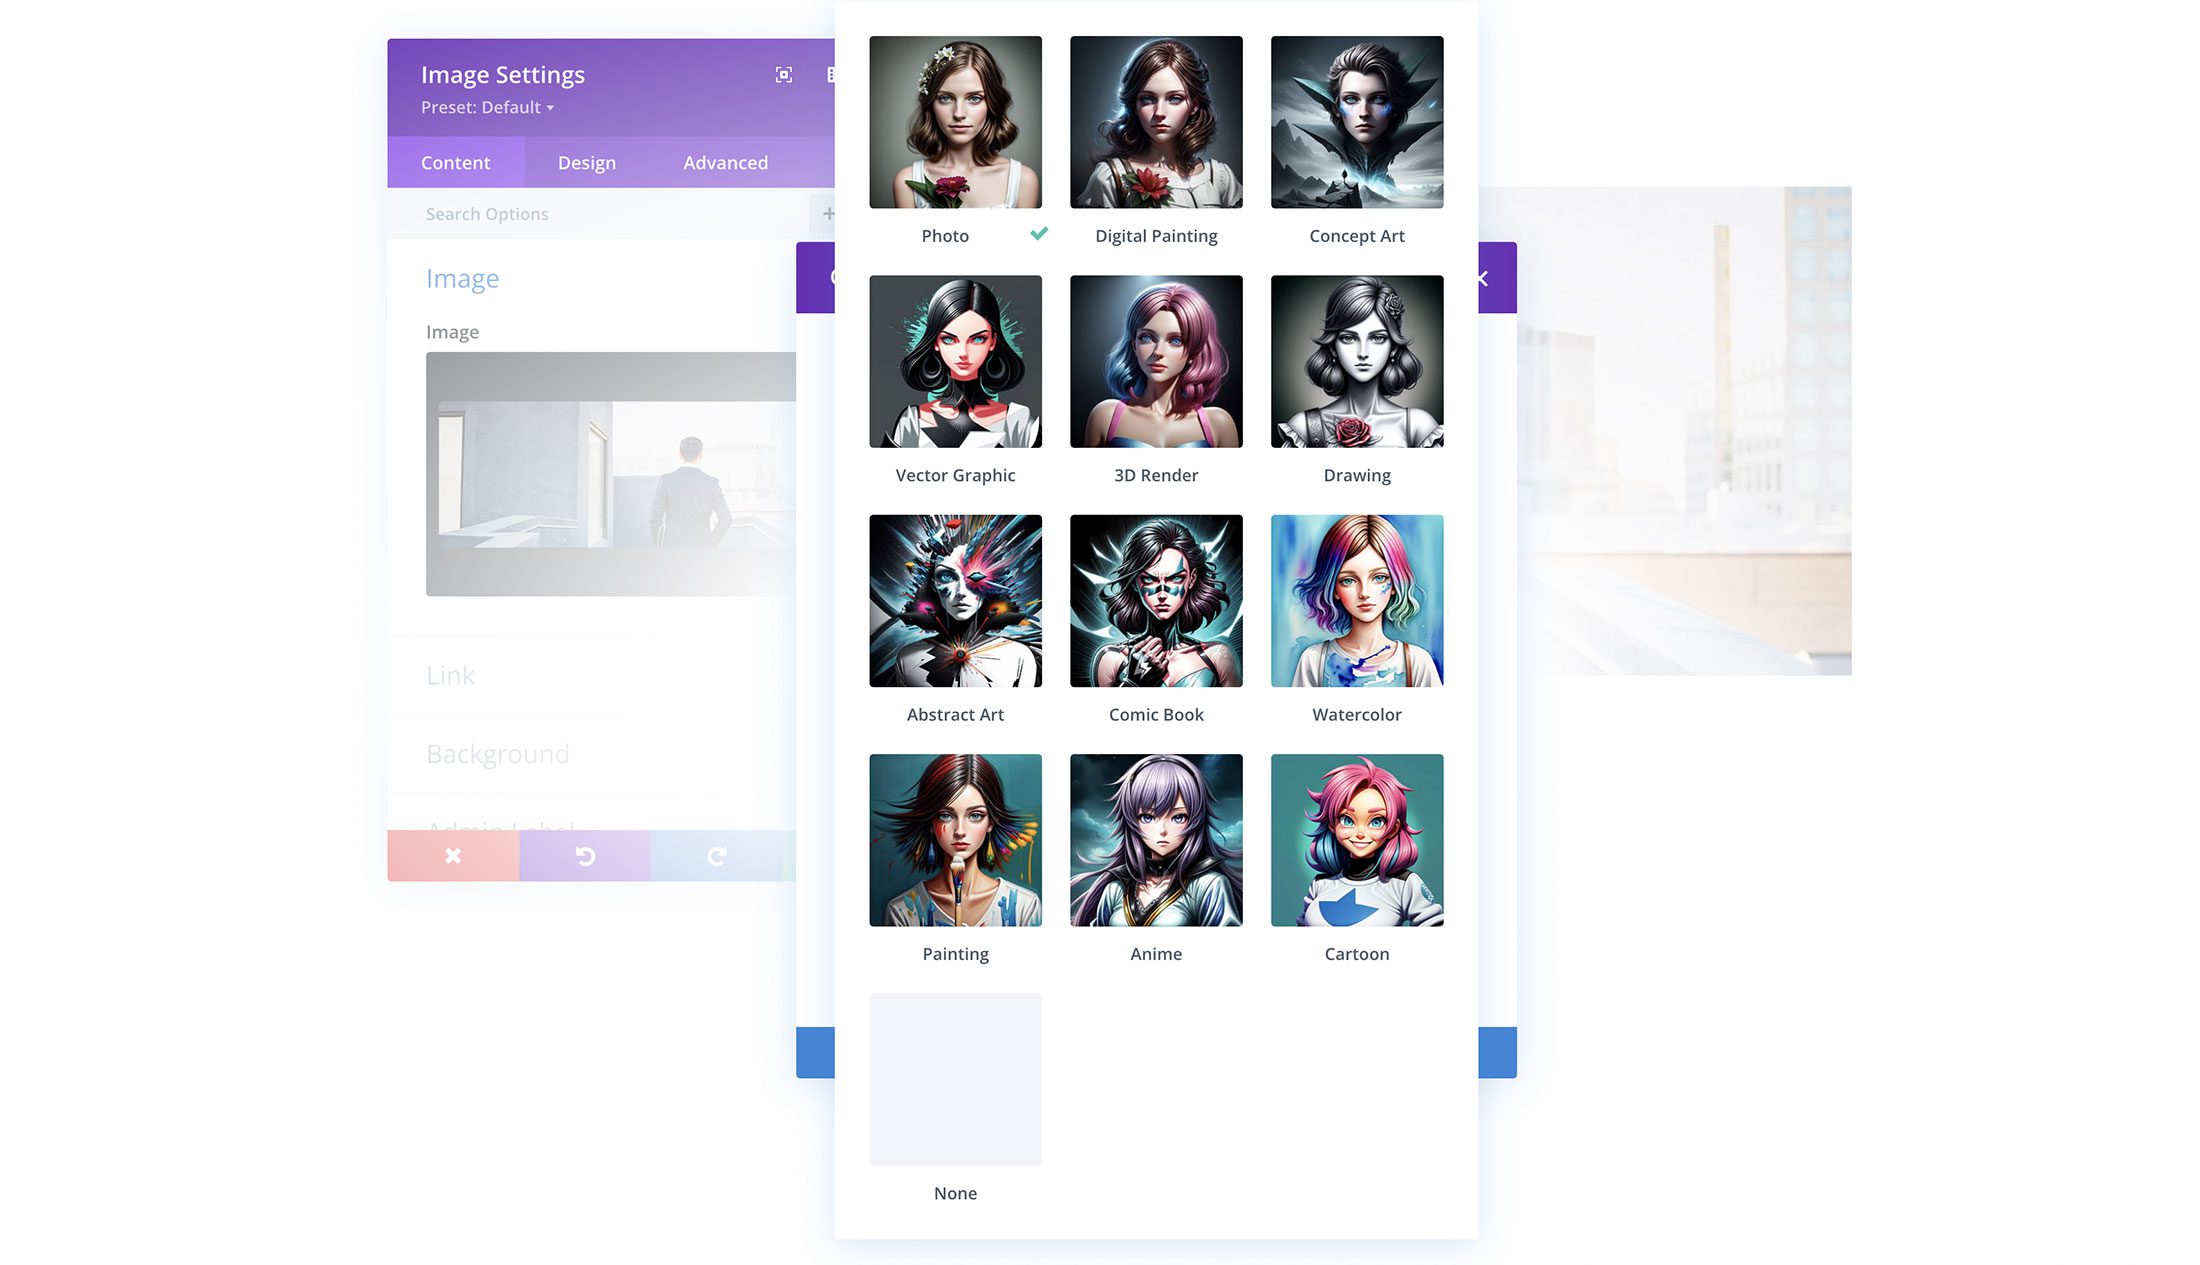Image resolution: width=2200 pixels, height=1265 pixels.
Task: Select the Abstract Art style thumbnail
Action: click(955, 600)
